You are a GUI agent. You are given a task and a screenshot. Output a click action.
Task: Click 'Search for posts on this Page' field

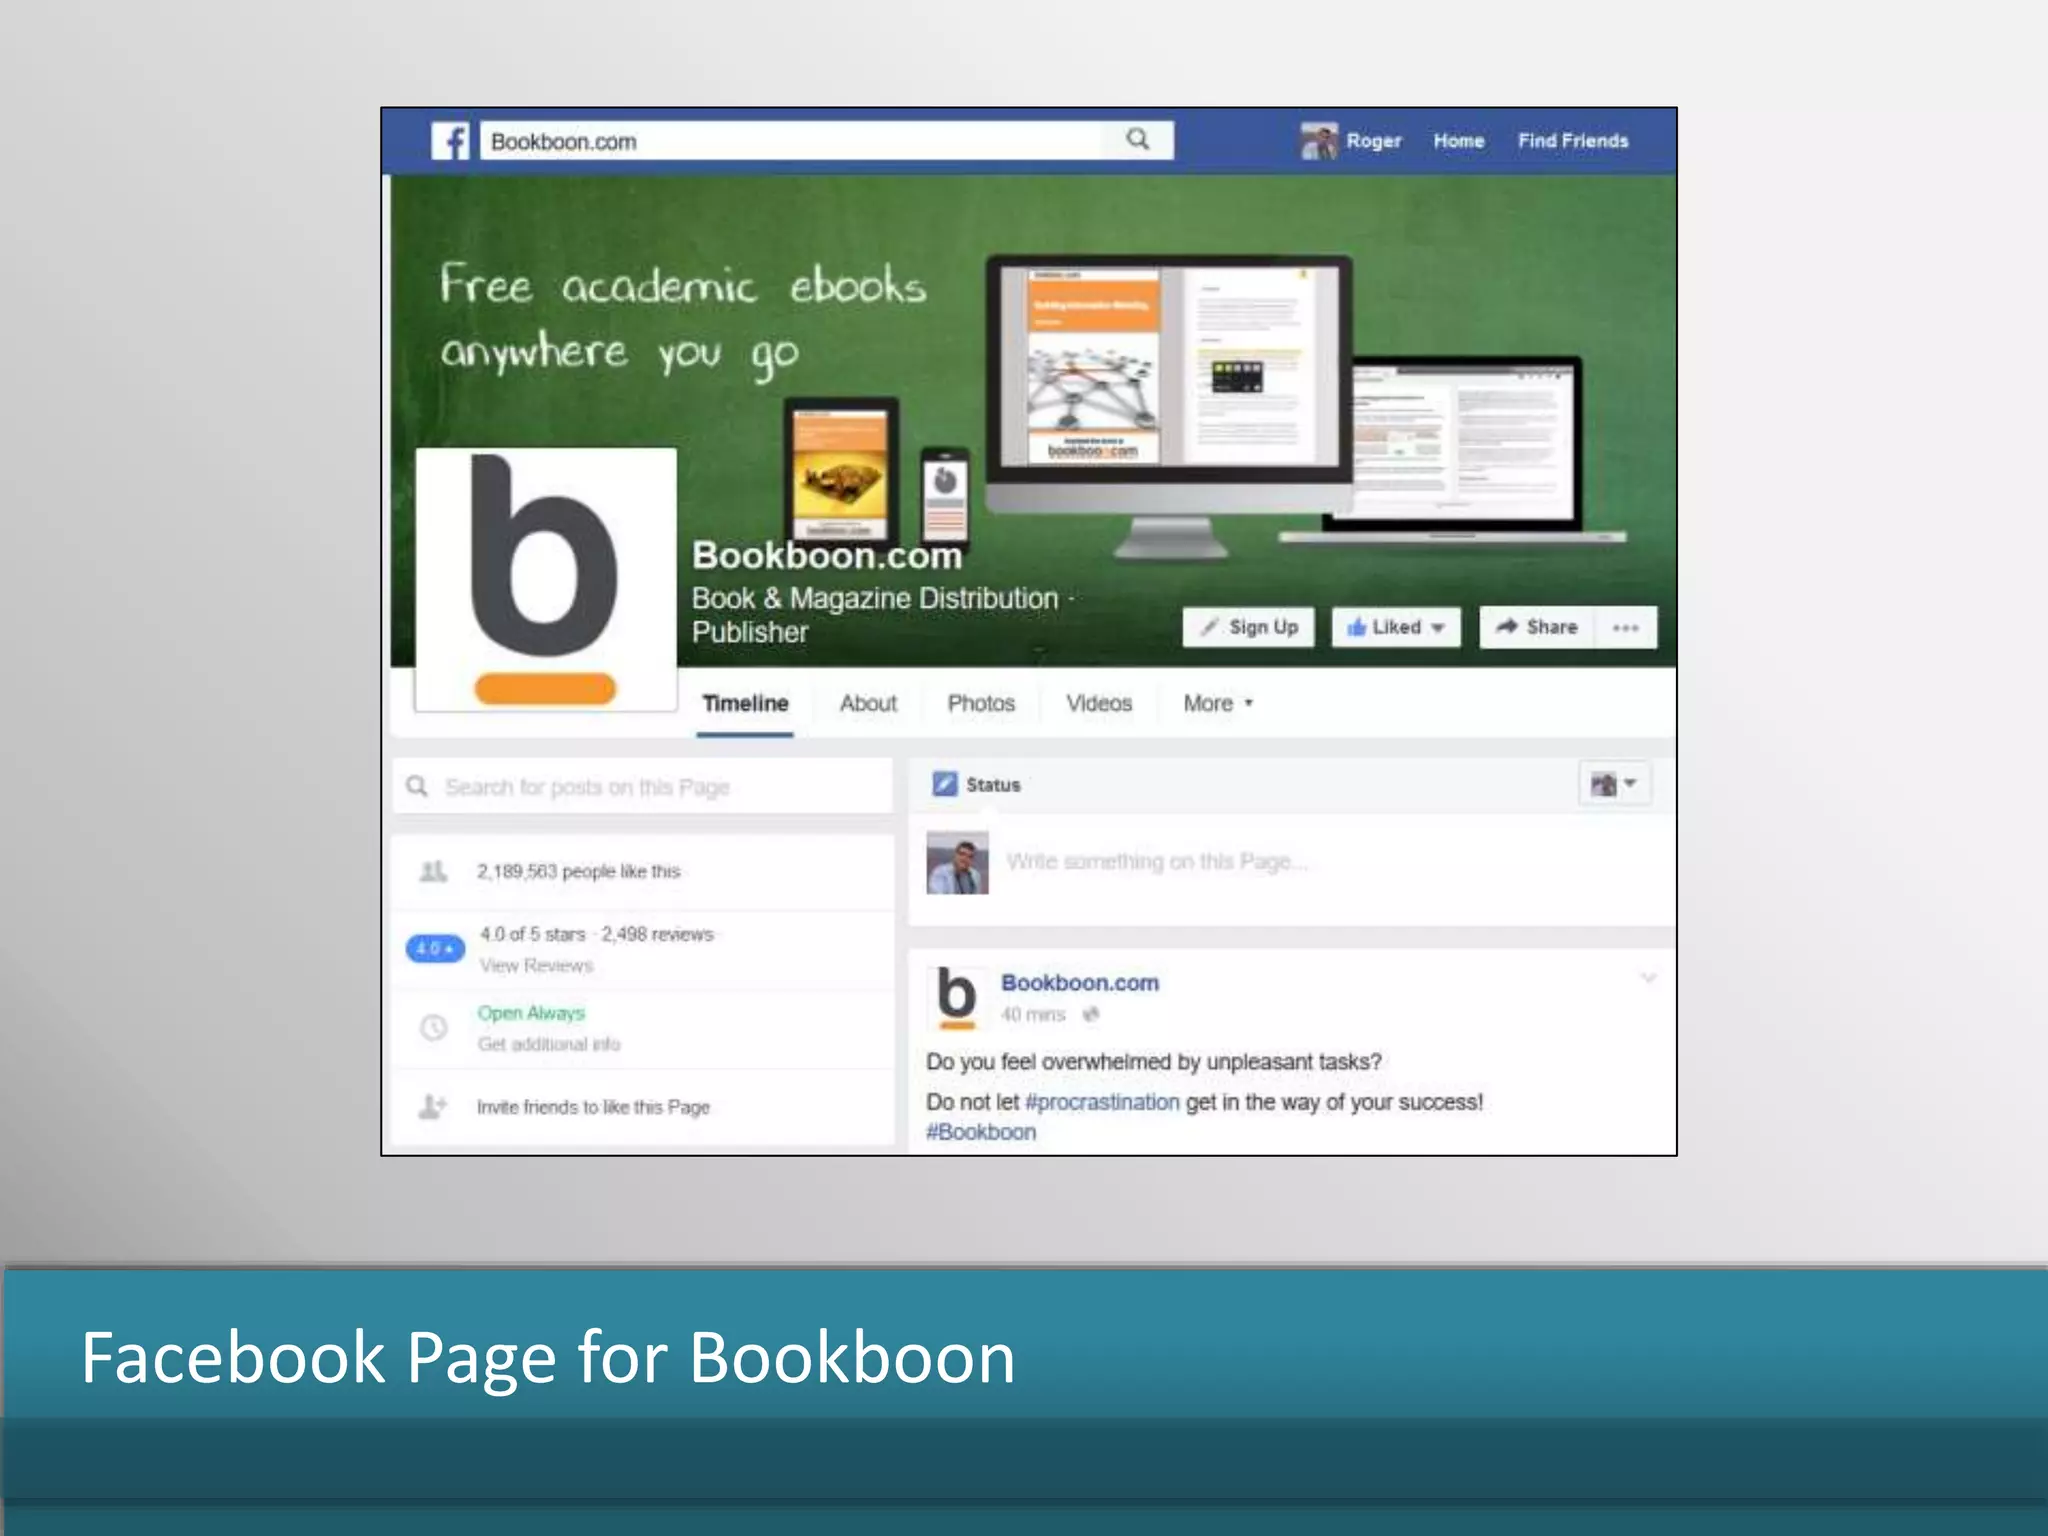(x=643, y=787)
